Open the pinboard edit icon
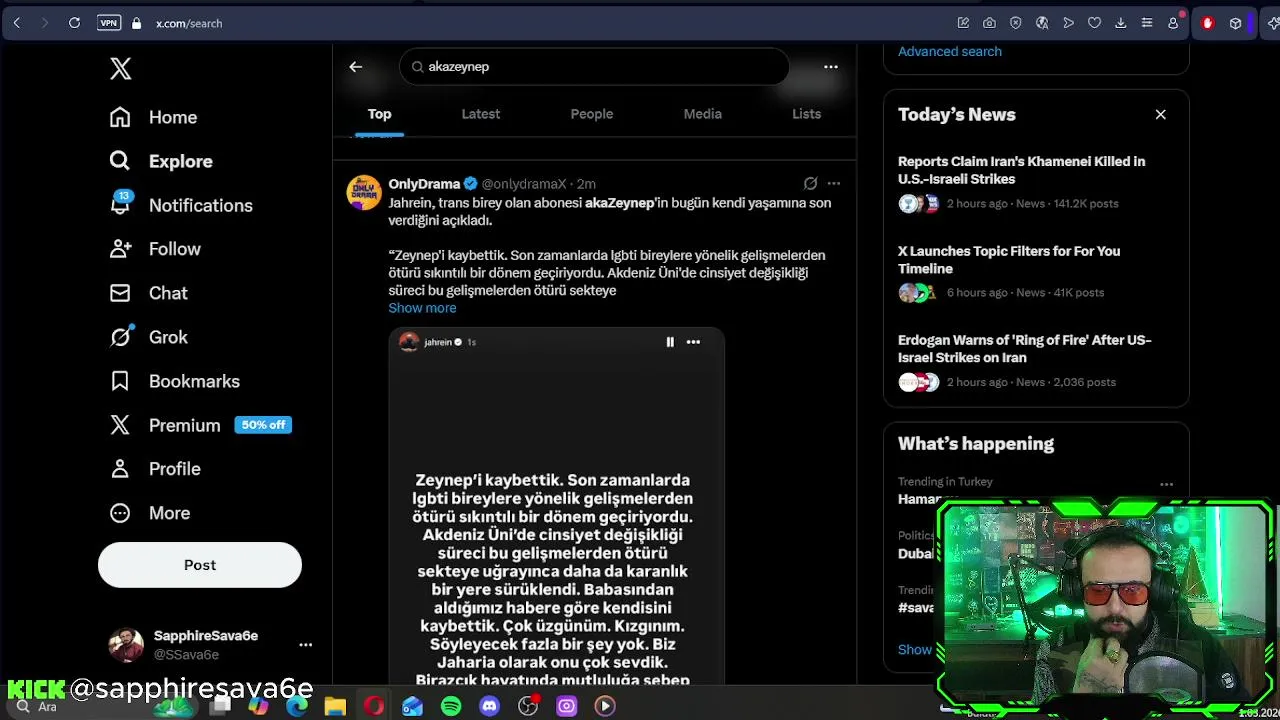Image resolution: width=1280 pixels, height=720 pixels. tap(963, 23)
